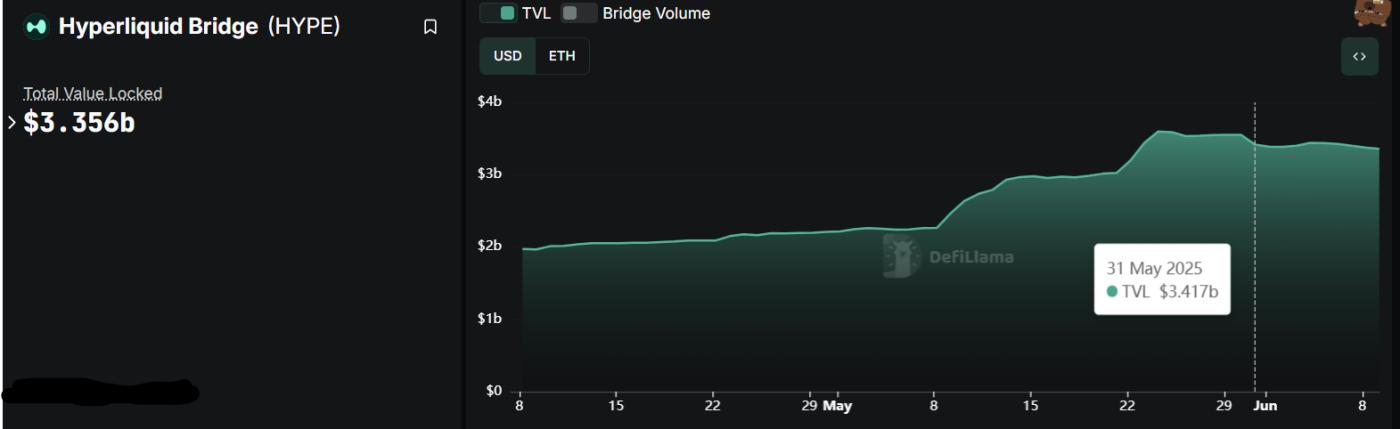
Task: Click the May label on the date axis
Action: click(x=837, y=406)
